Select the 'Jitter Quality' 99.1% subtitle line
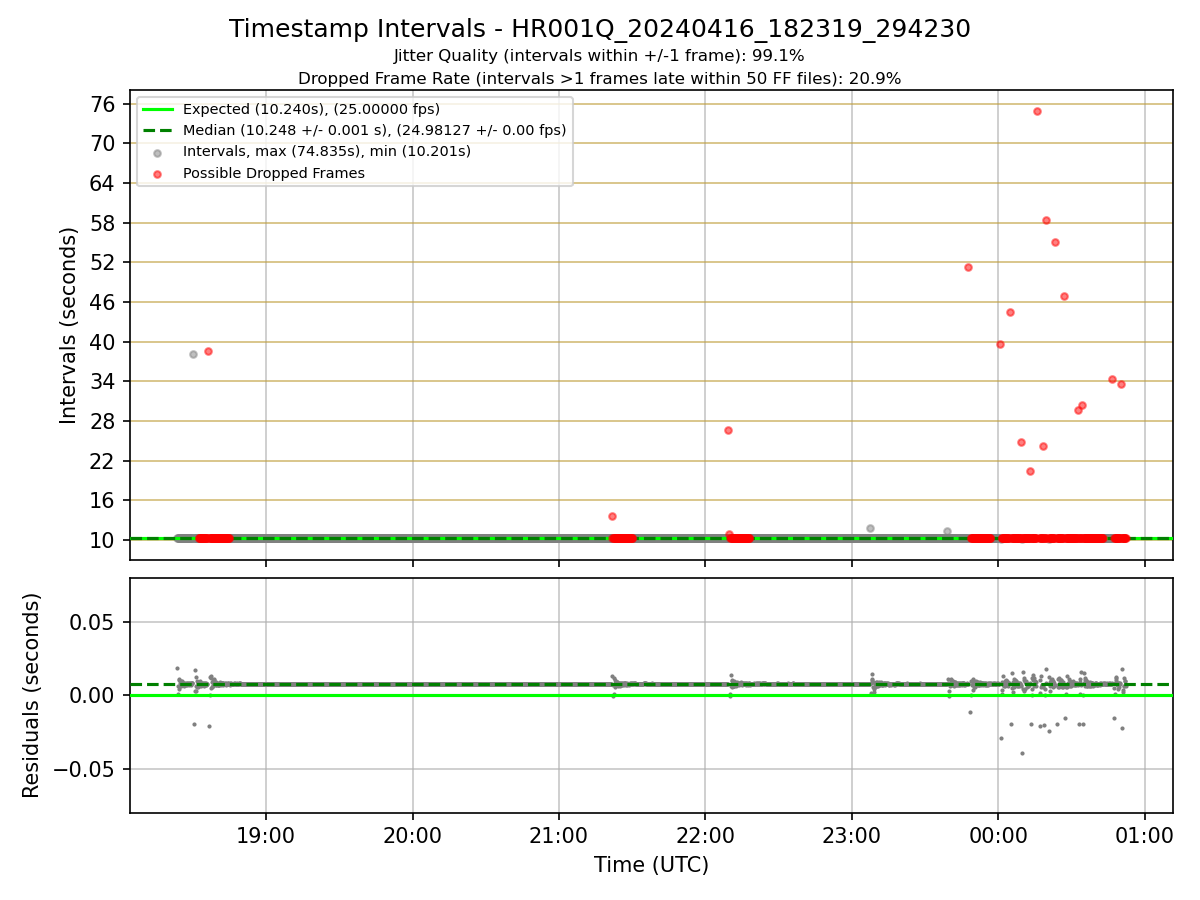The image size is (1200, 900). (x=599, y=56)
